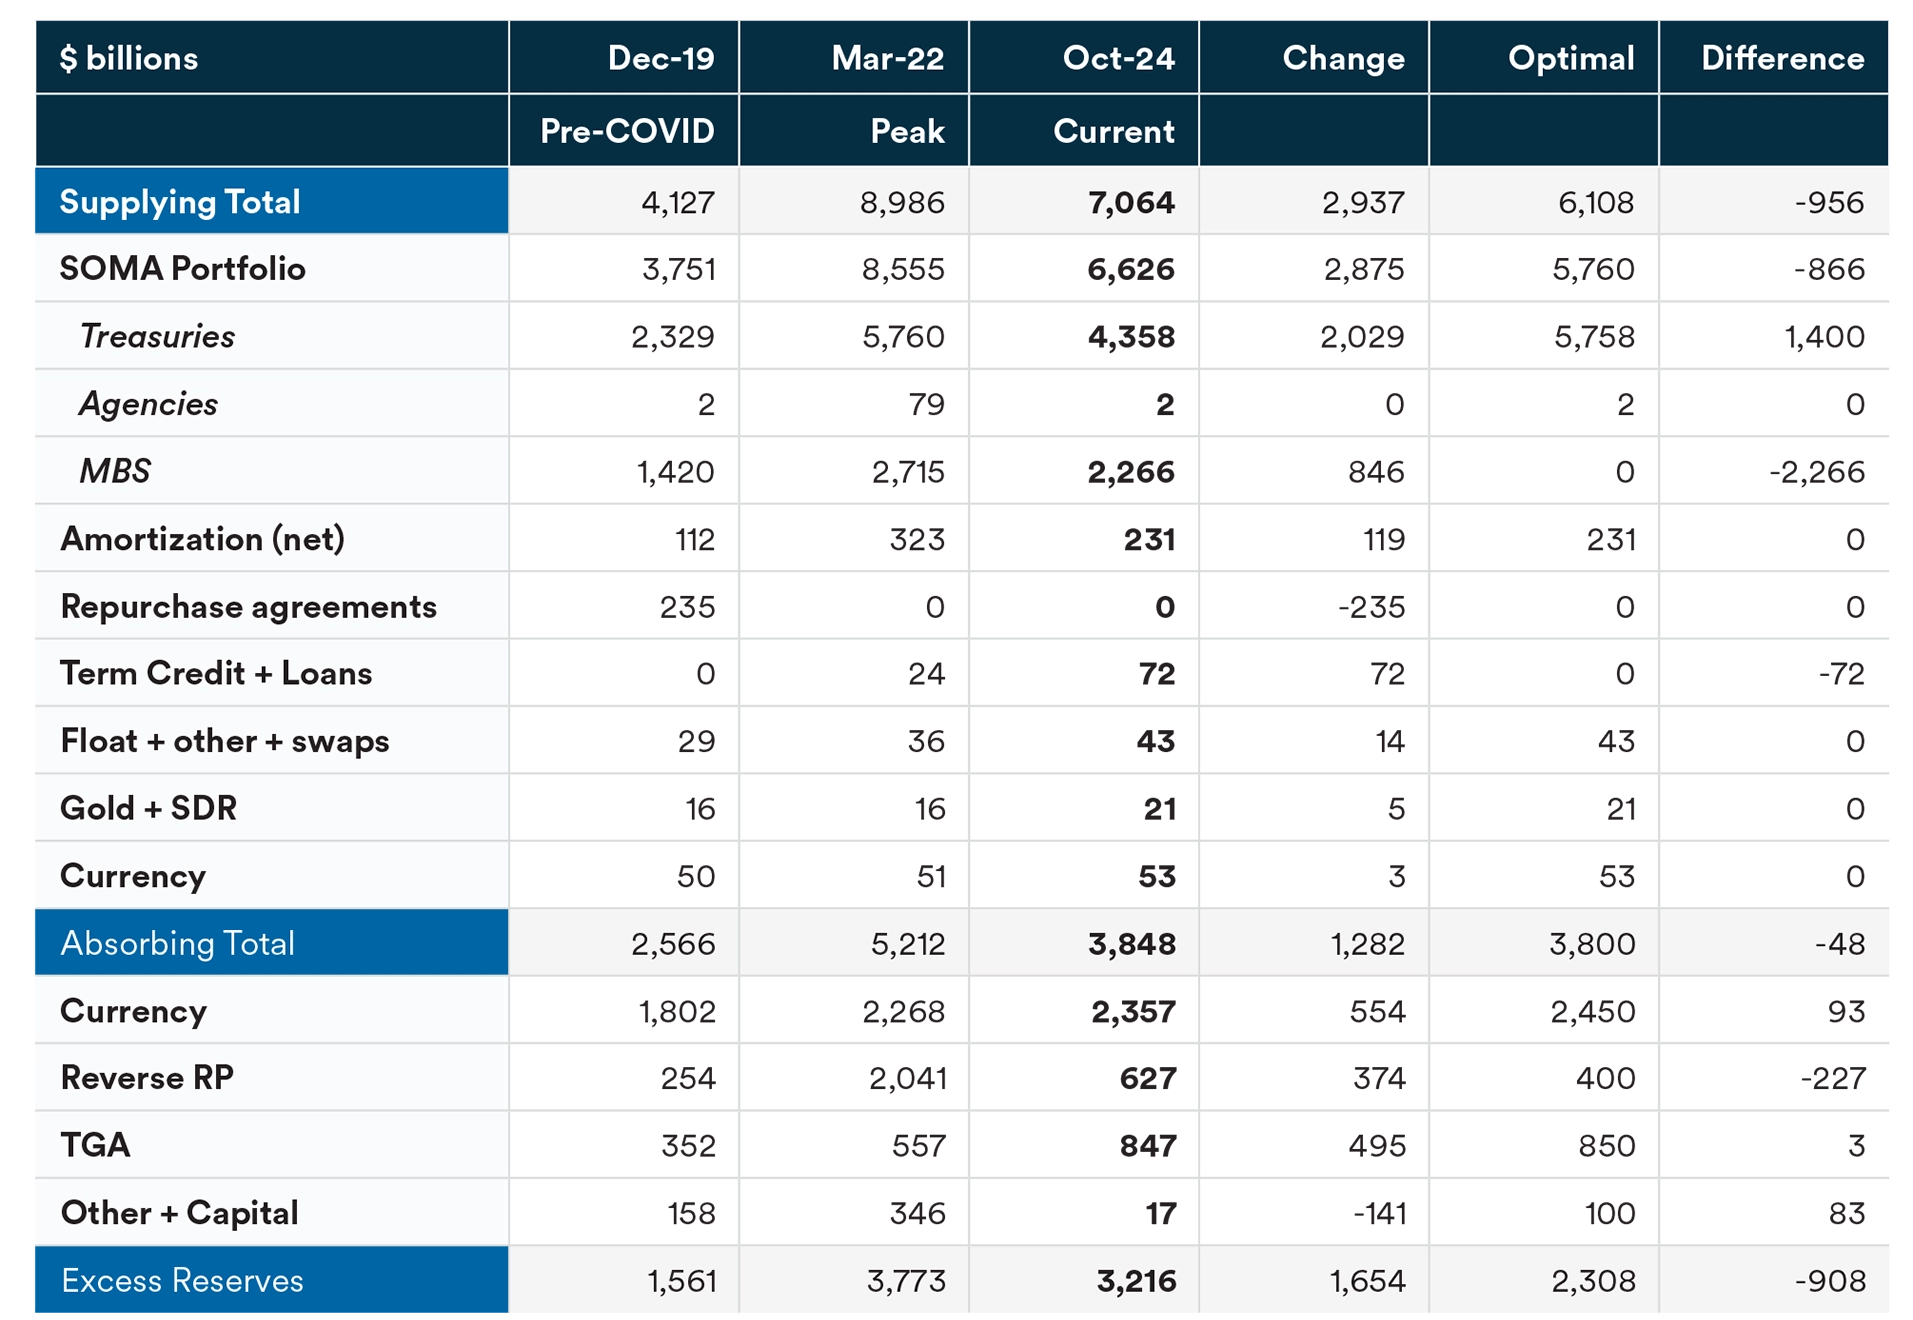Select the MBS row label
This screenshot has width=1913, height=1320.
(115, 471)
